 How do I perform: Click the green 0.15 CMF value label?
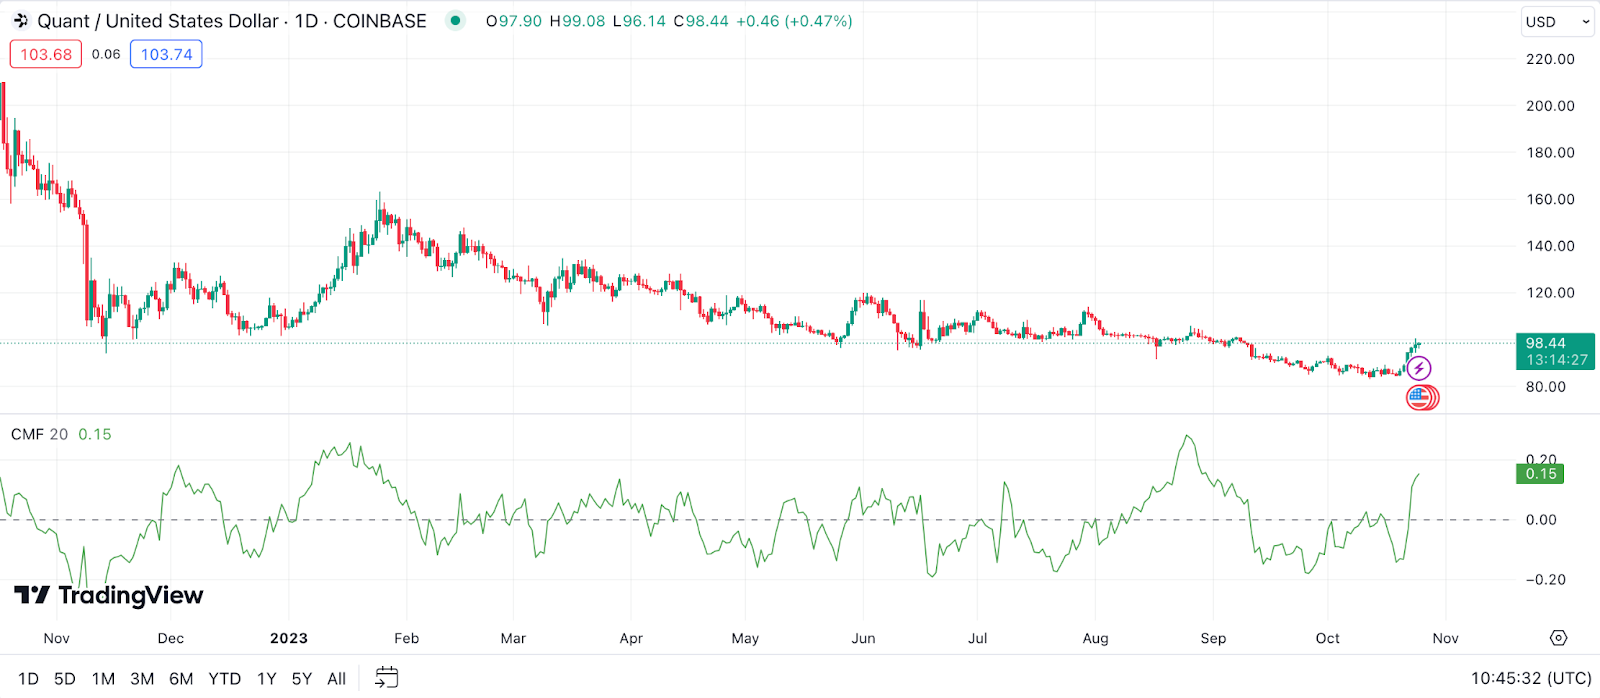coord(1541,474)
